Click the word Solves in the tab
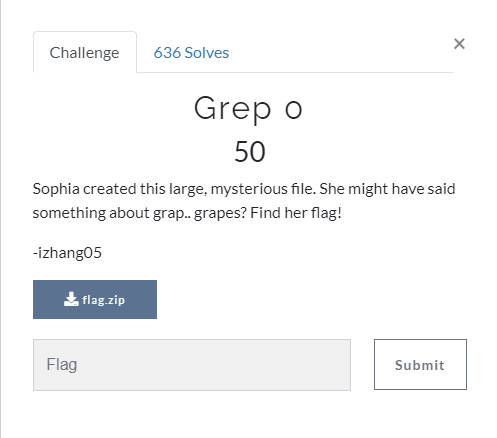497x438 pixels. point(207,53)
